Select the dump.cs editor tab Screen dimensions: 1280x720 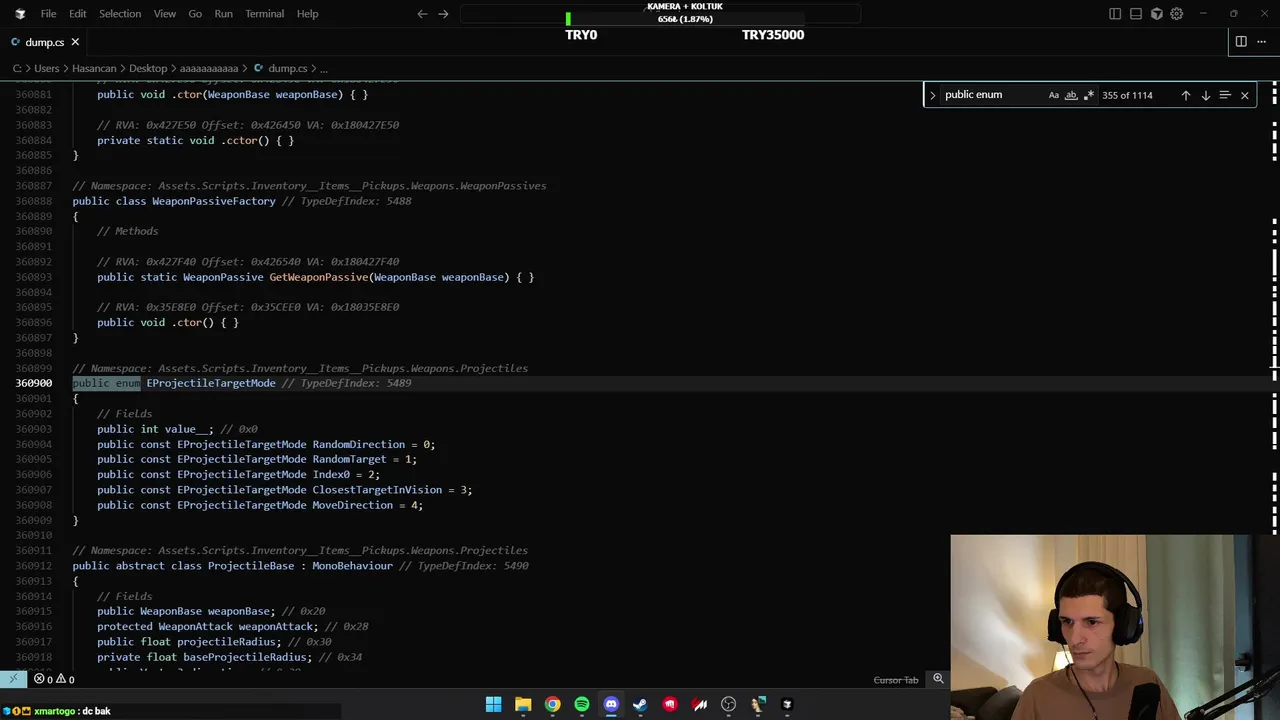(45, 42)
